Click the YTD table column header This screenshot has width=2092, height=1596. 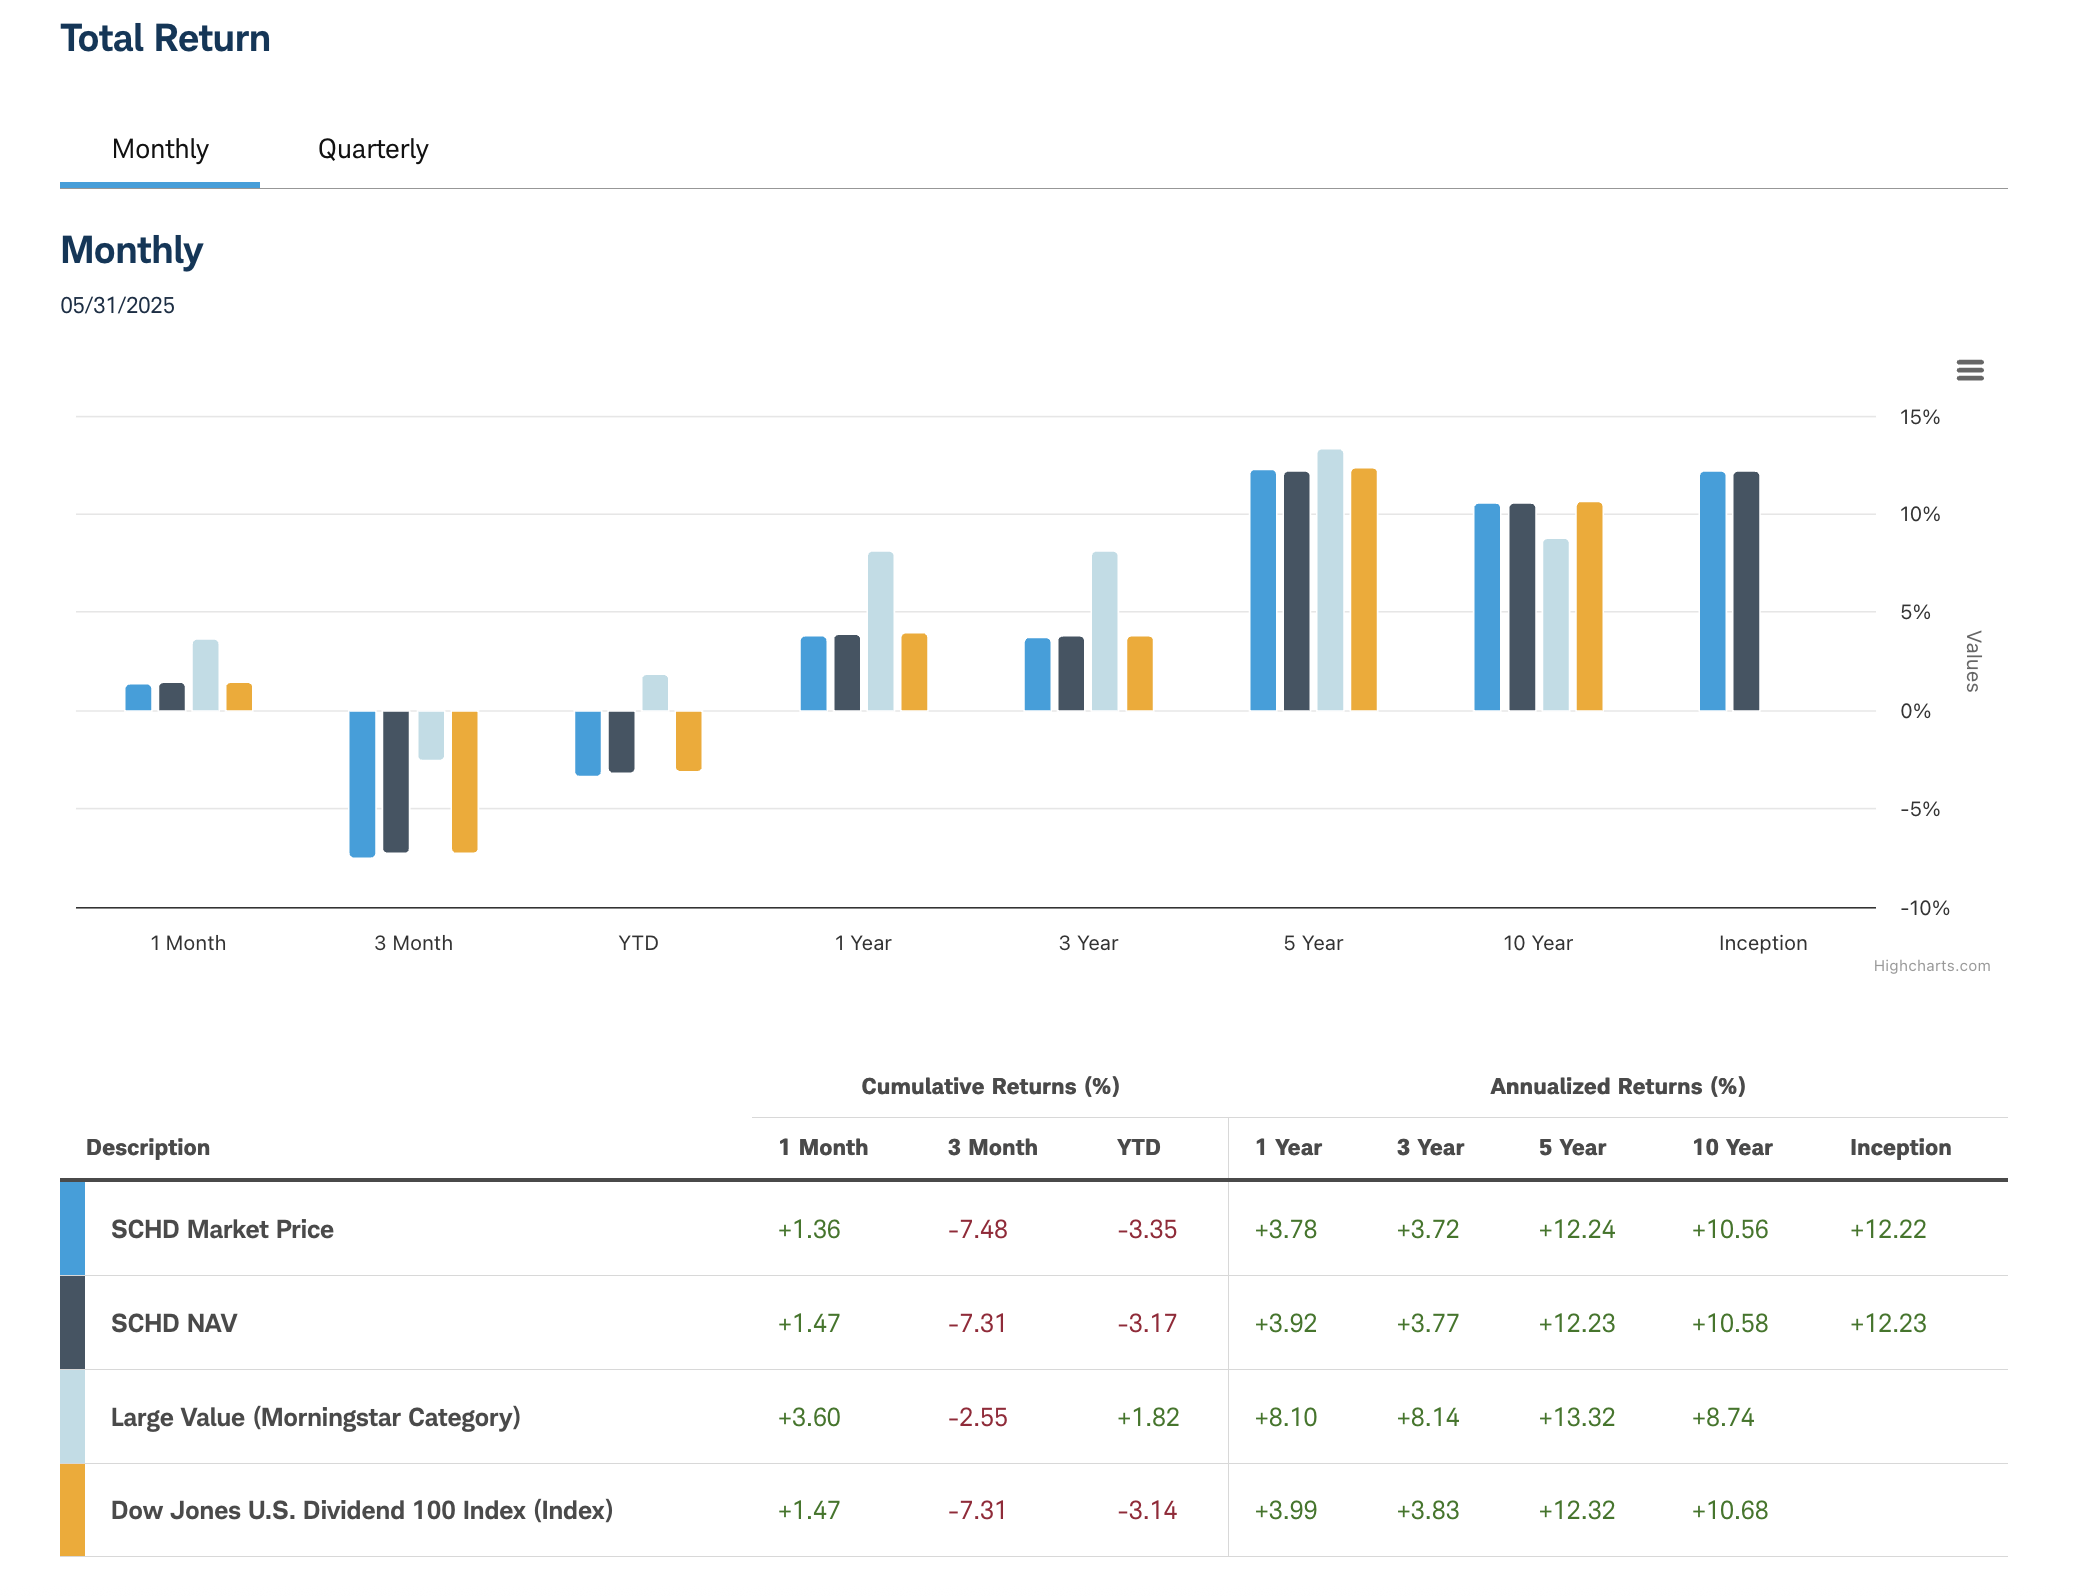coord(1139,1147)
